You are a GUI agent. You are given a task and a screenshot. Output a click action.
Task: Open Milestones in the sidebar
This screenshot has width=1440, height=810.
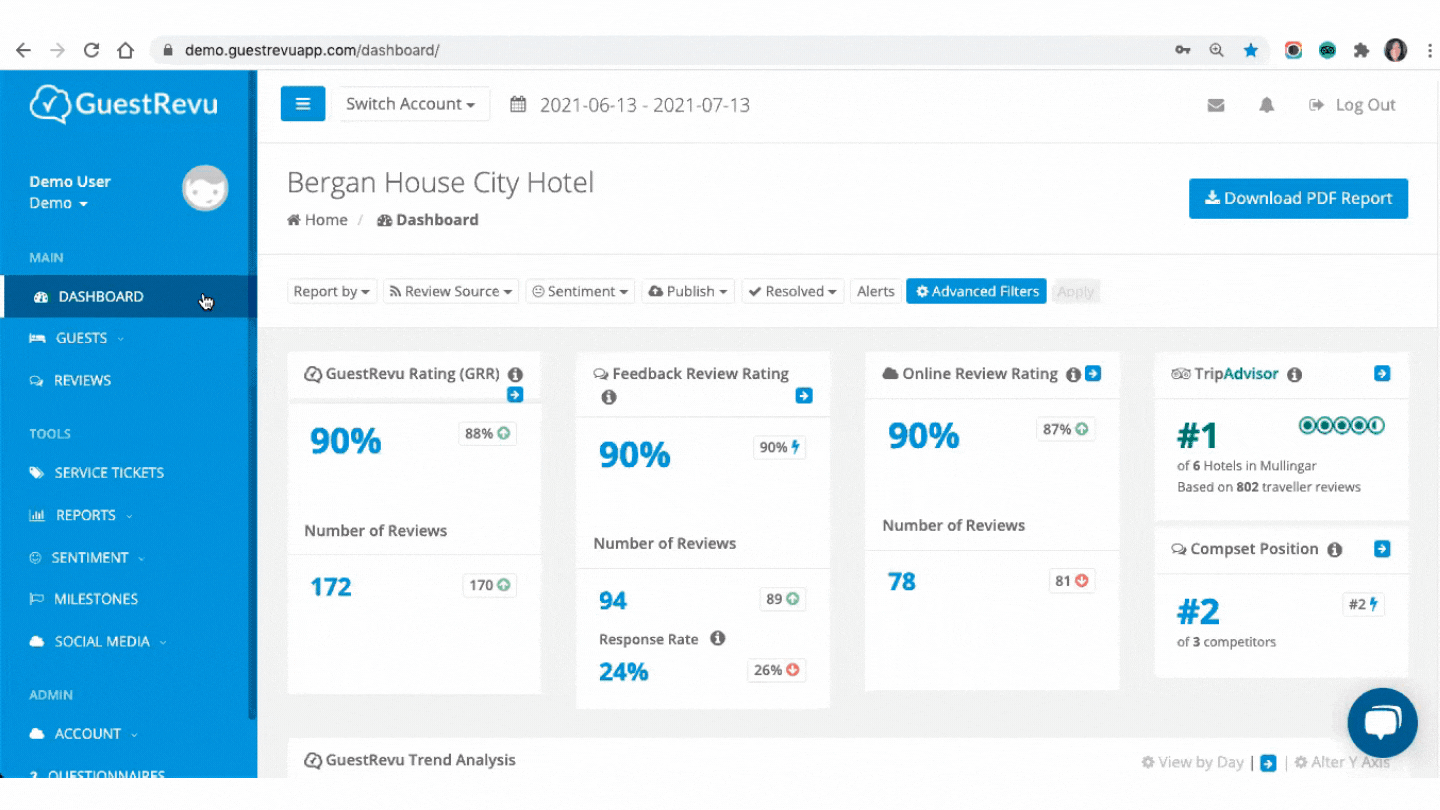(x=128, y=599)
